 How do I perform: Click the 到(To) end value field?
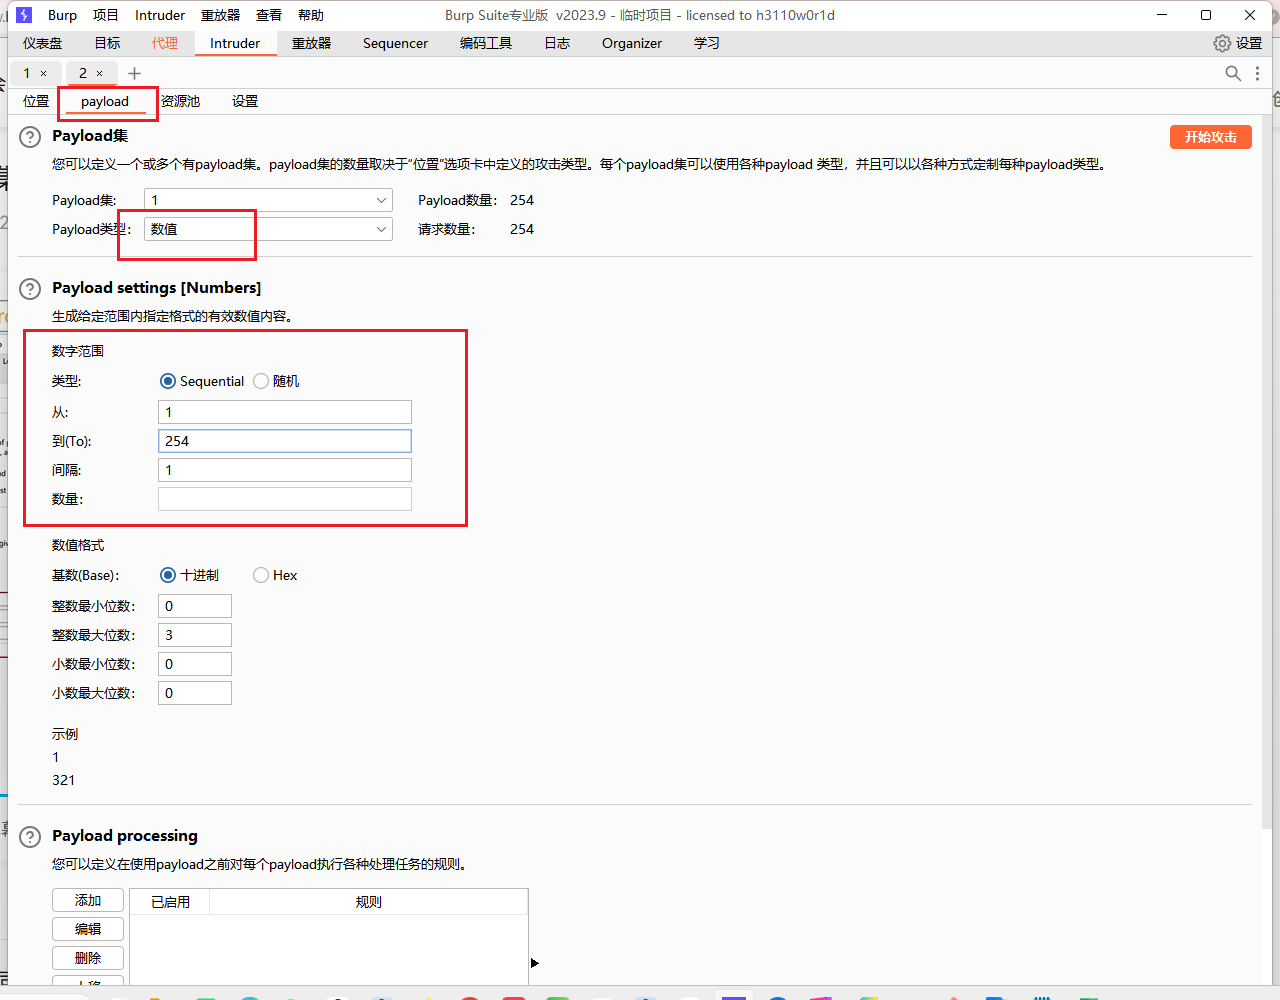click(x=285, y=441)
